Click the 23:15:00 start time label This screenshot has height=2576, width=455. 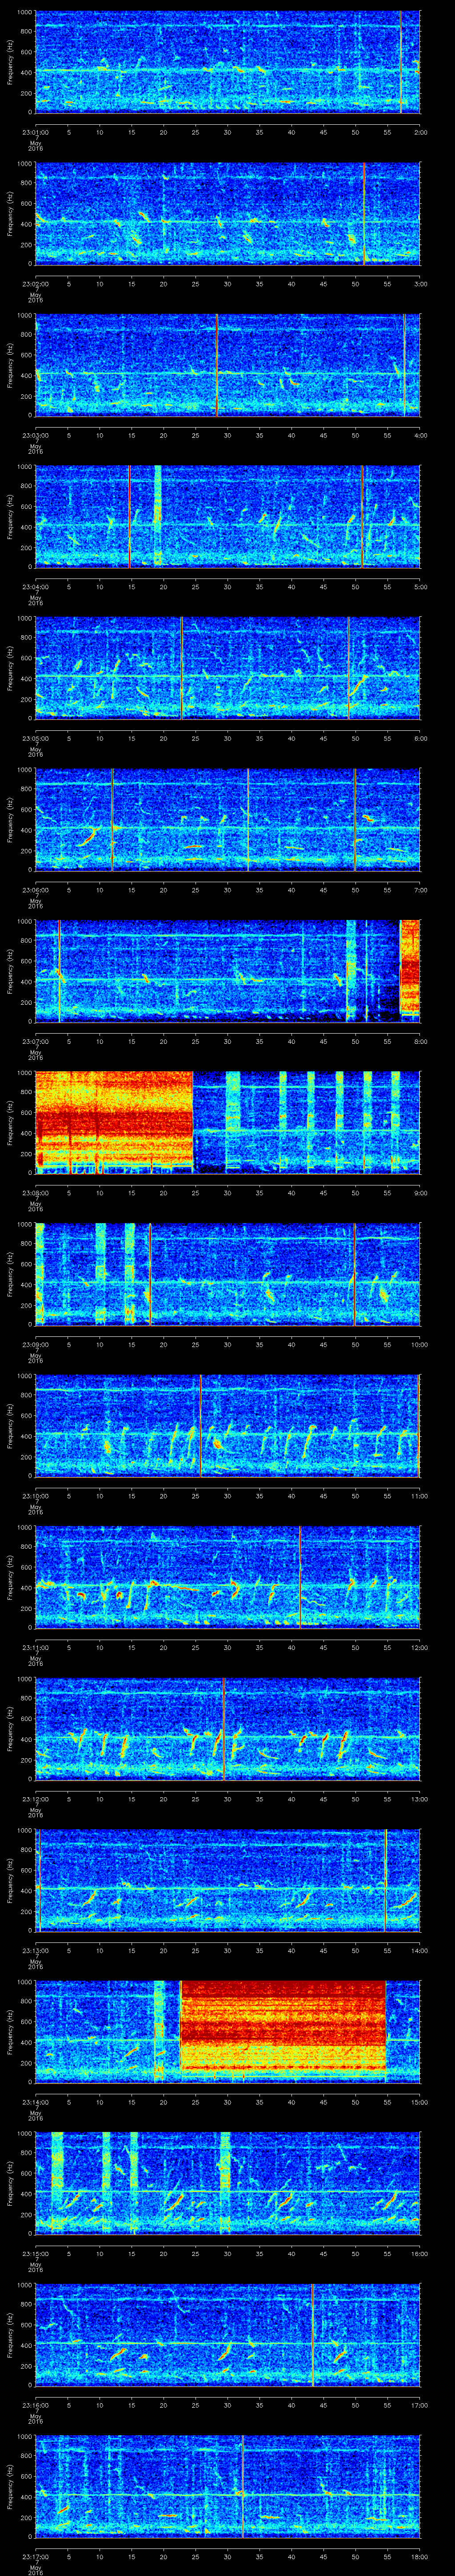[x=36, y=2253]
